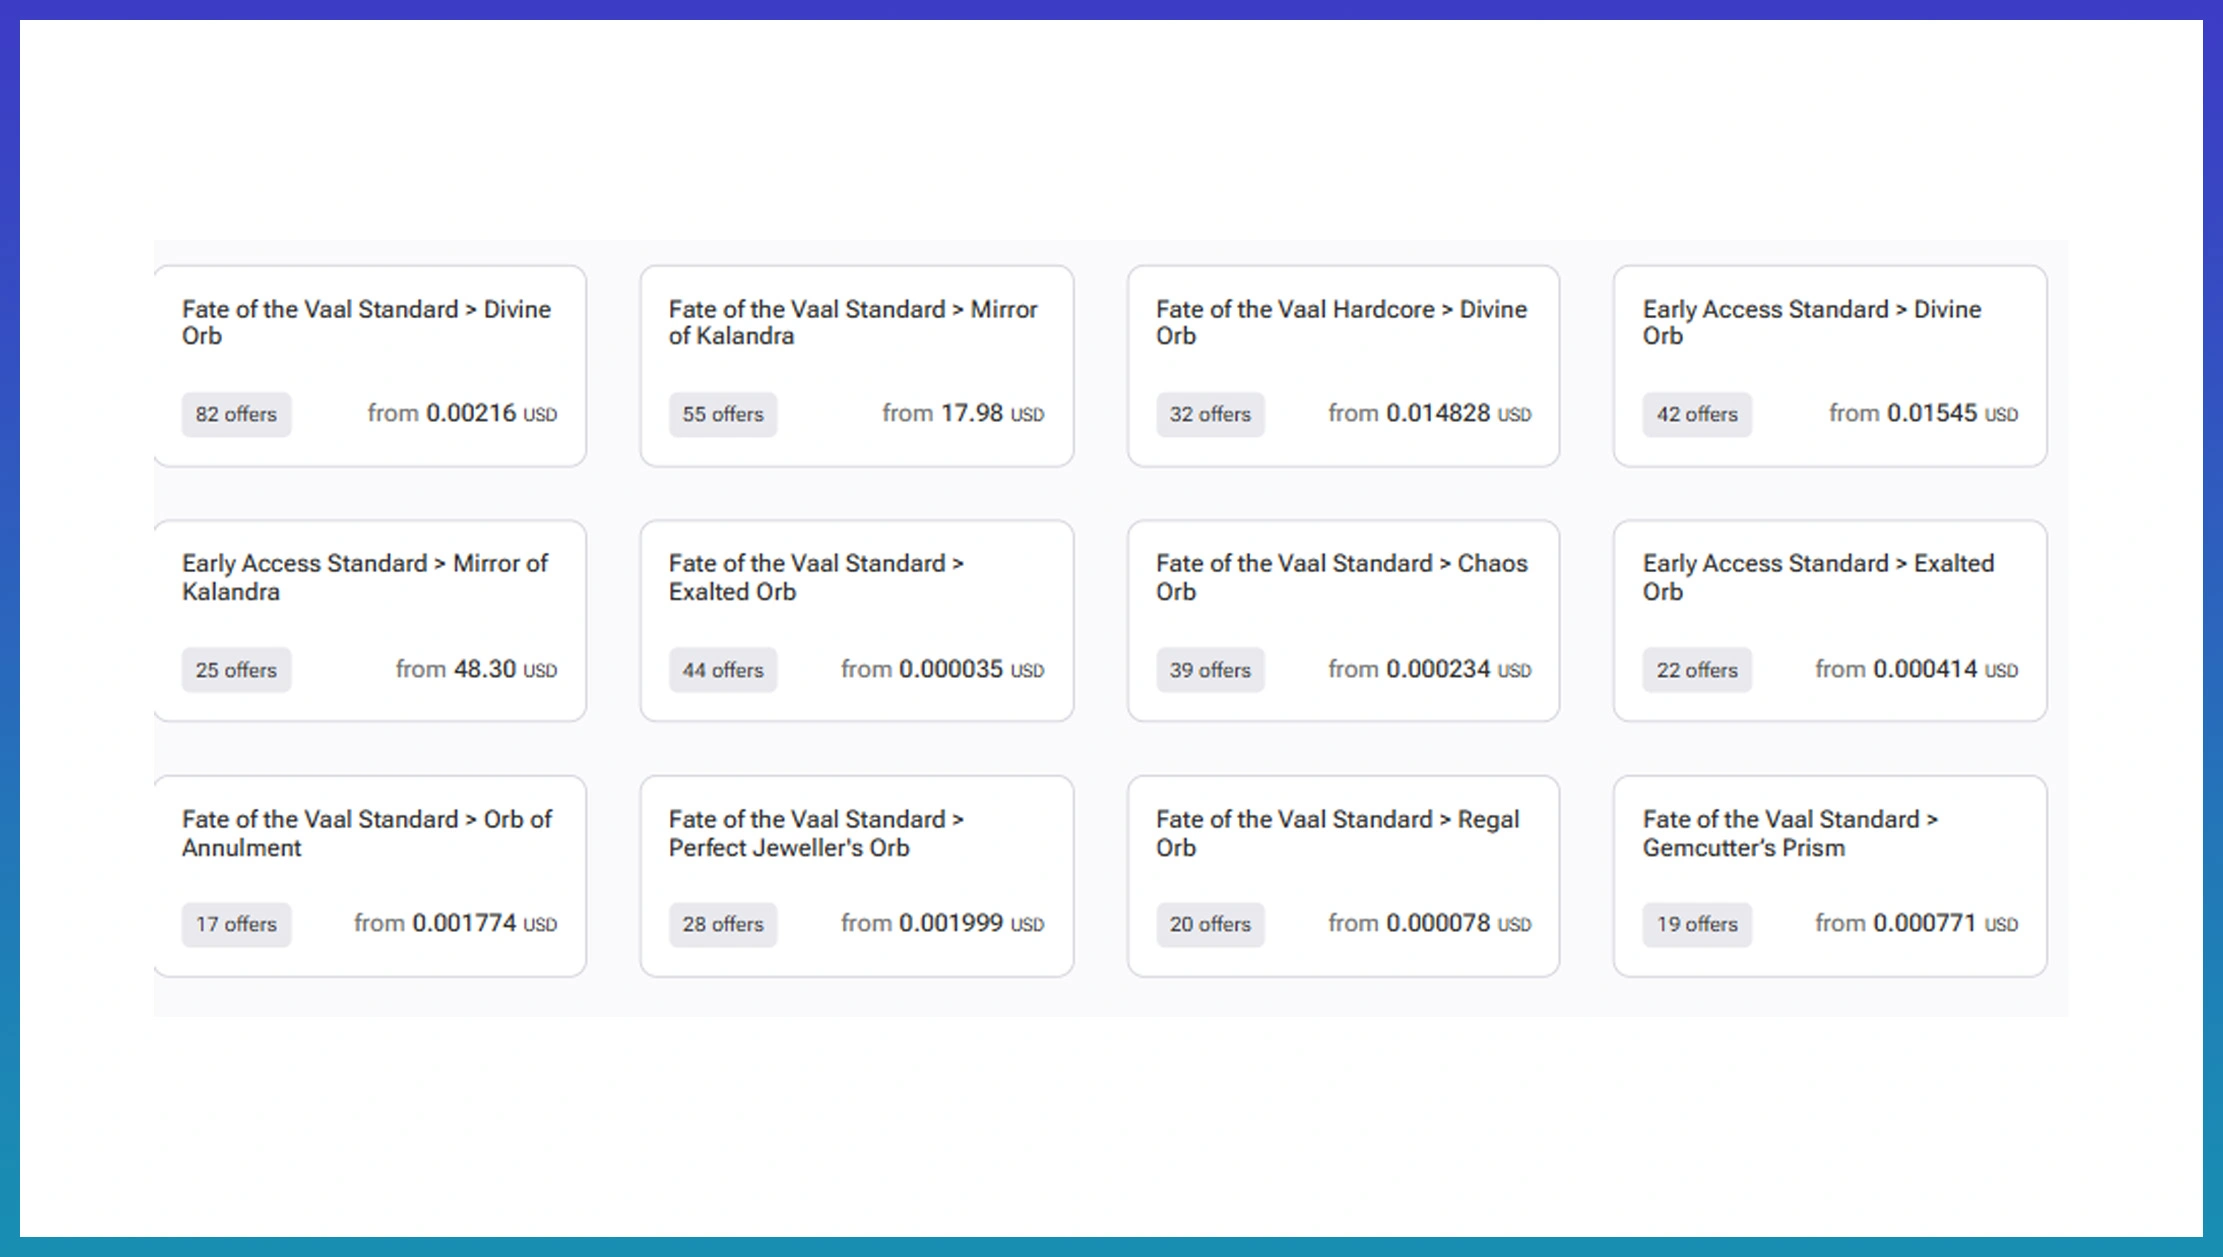Viewport: 2223px width, 1257px height.
Task: Open Fate of the Vaal Standard Divine Orb card
Action: coord(366,323)
